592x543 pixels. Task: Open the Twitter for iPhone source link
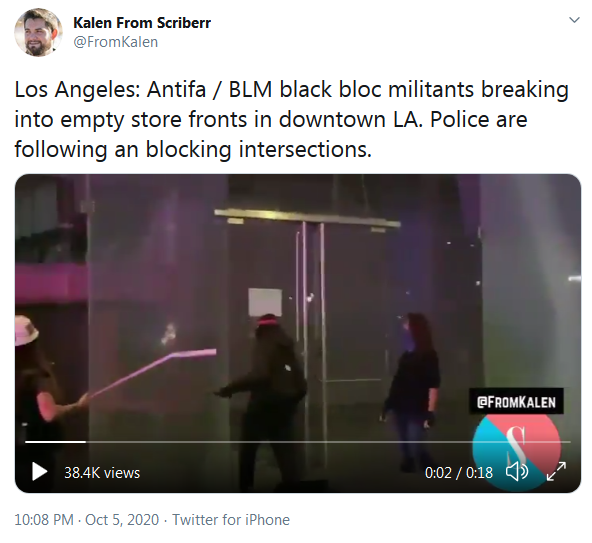tap(231, 520)
